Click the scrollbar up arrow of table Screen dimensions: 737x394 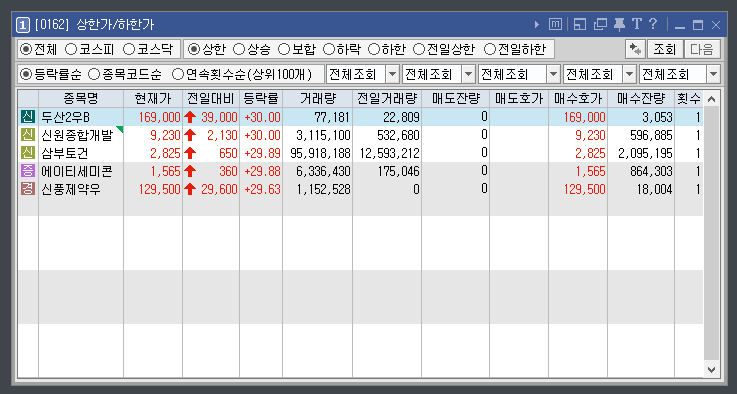click(712, 99)
